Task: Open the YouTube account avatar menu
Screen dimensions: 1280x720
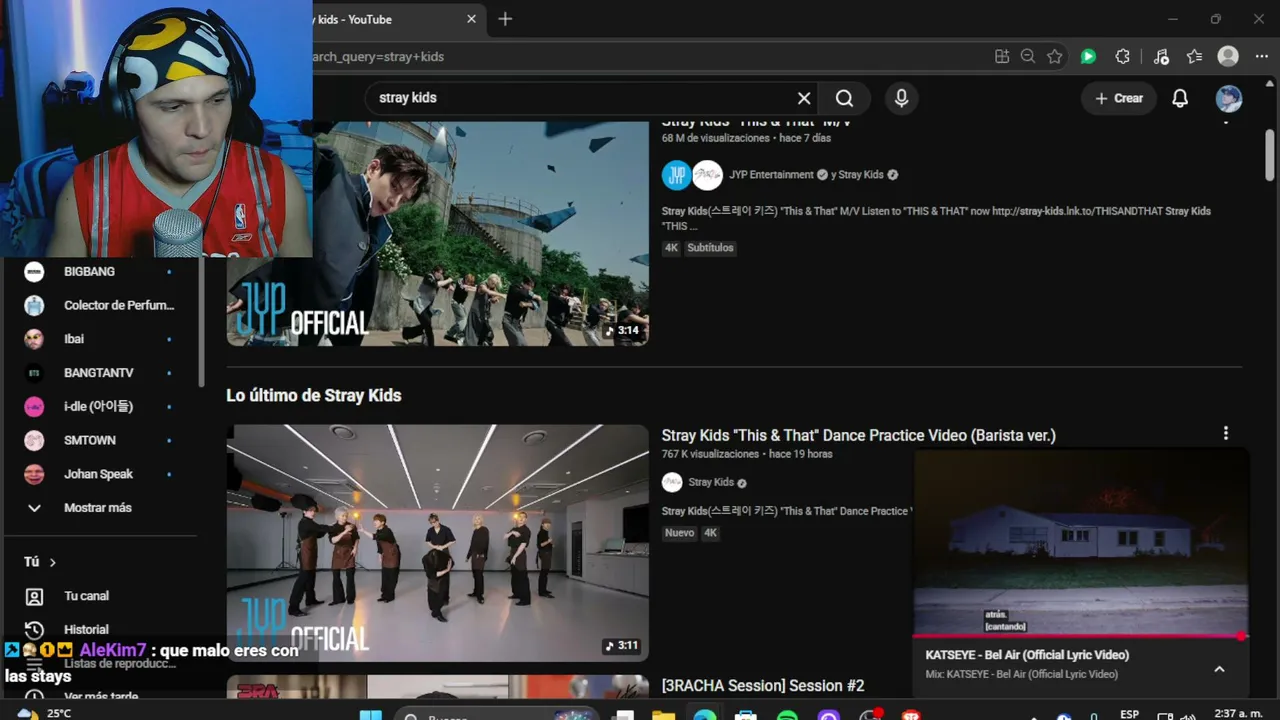Action: [x=1228, y=98]
